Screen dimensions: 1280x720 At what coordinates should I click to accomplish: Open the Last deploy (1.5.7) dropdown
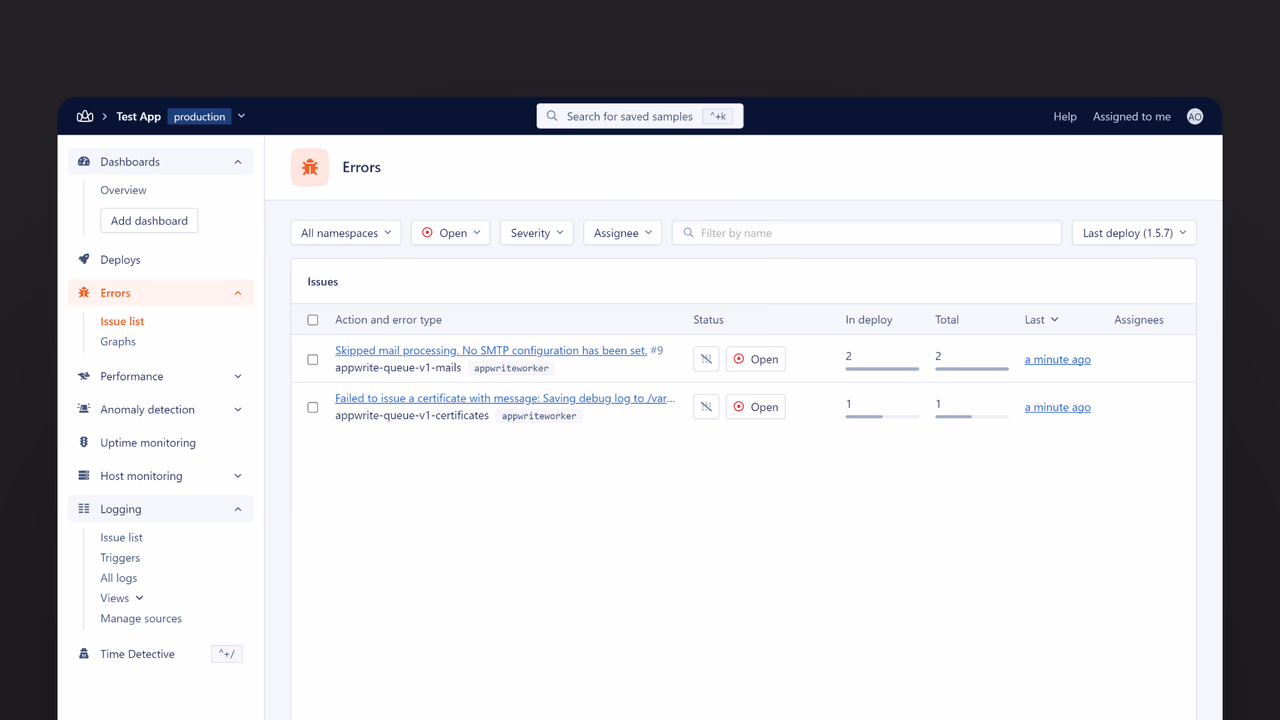pos(1134,233)
